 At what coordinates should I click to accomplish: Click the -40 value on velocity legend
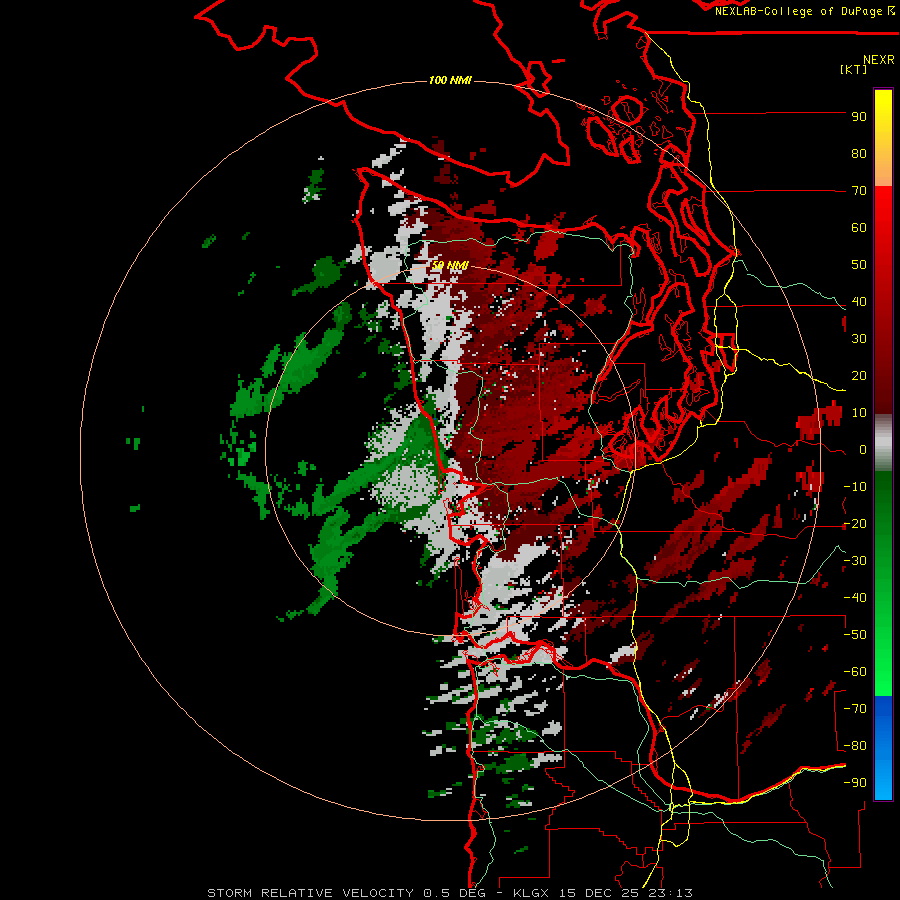[855, 598]
